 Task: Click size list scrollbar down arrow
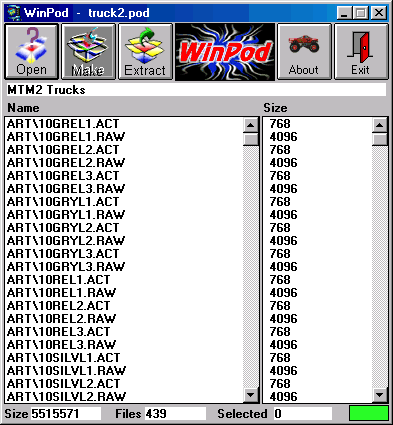pyautogui.click(x=379, y=395)
